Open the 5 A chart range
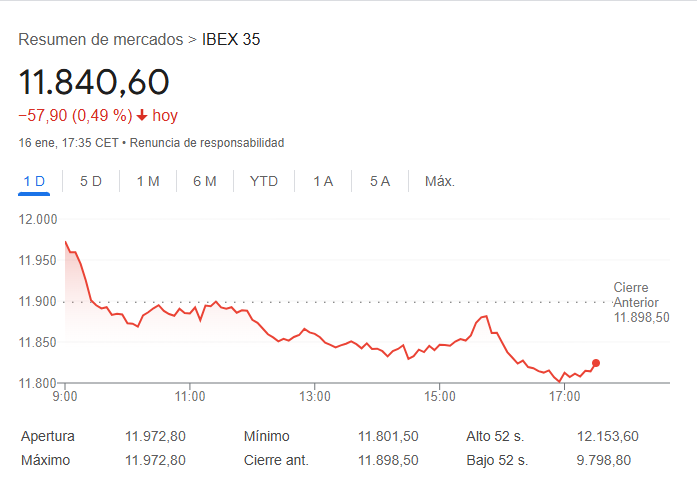697x480 pixels. [380, 181]
